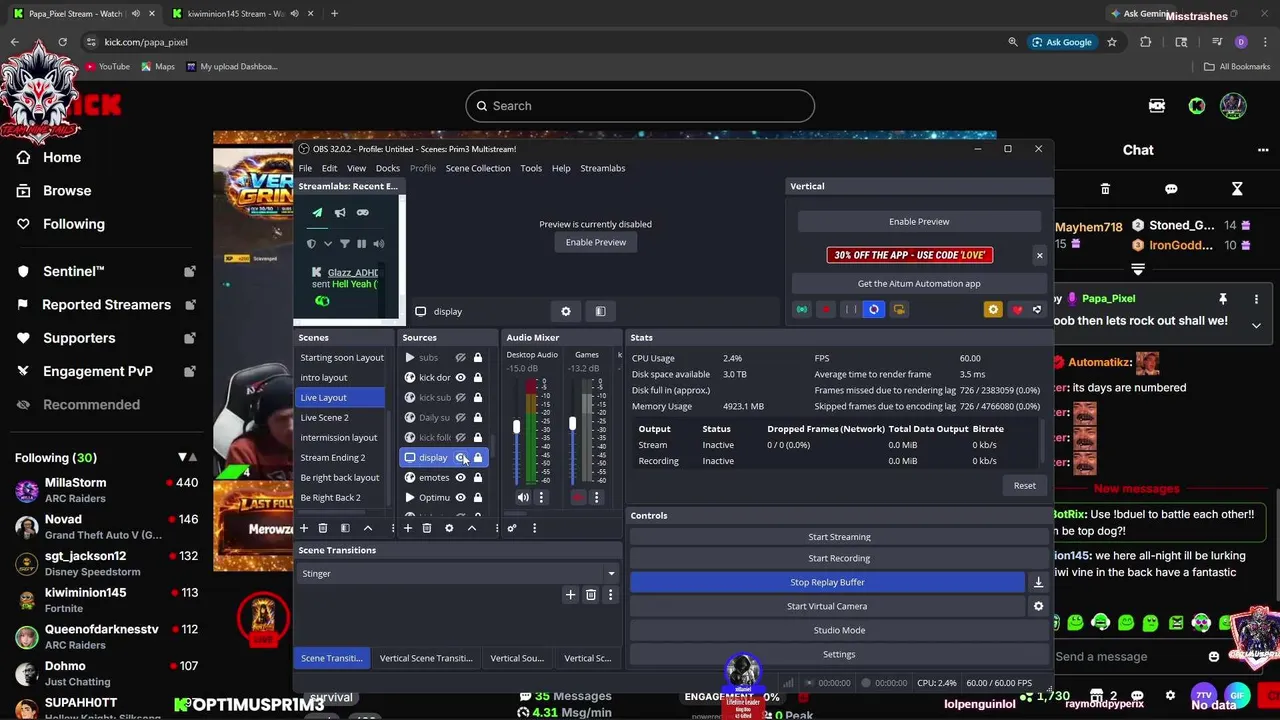Open the Scene Collection menu
The width and height of the screenshot is (1280, 720).
[x=478, y=168]
